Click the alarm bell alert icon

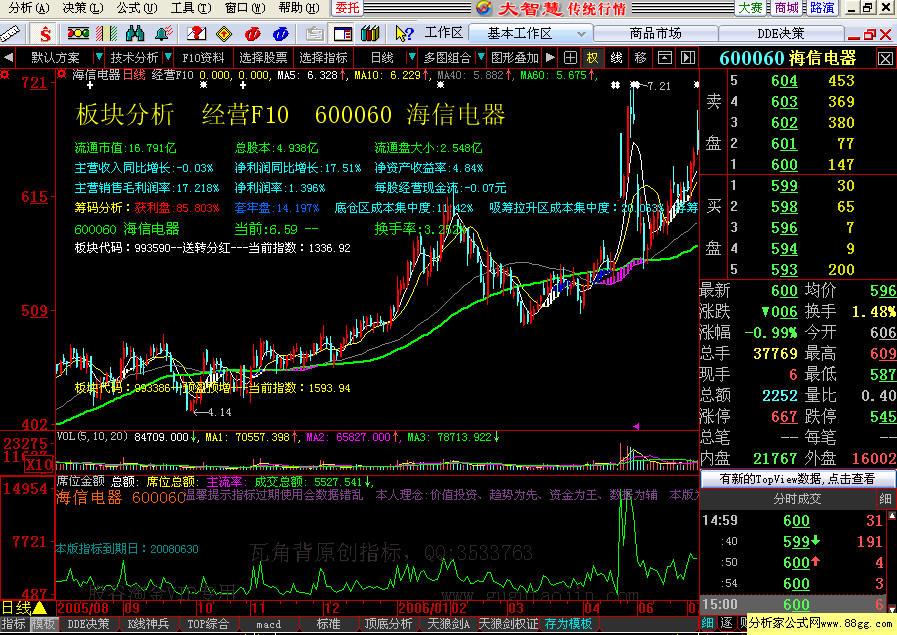[164, 34]
